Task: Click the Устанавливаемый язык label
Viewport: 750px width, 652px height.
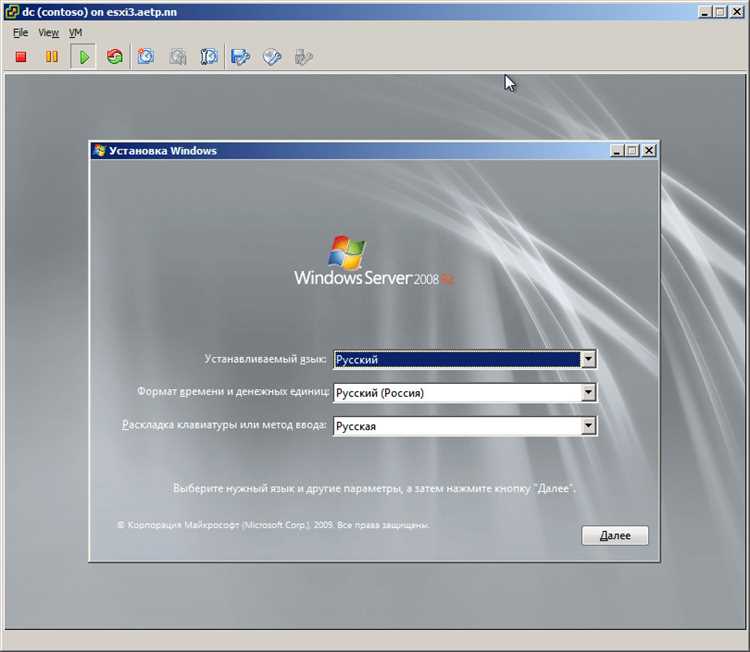Action: [x=265, y=359]
